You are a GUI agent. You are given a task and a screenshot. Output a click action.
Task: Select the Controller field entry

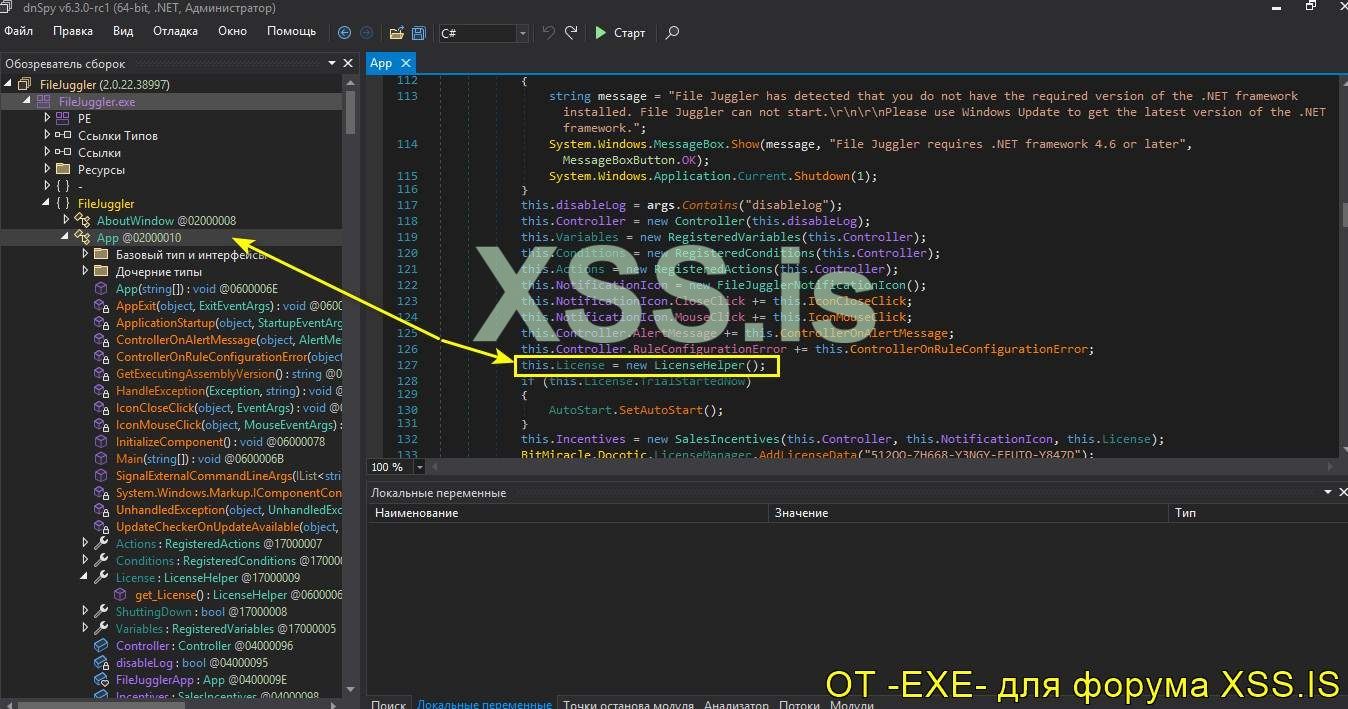pyautogui.click(x=204, y=645)
